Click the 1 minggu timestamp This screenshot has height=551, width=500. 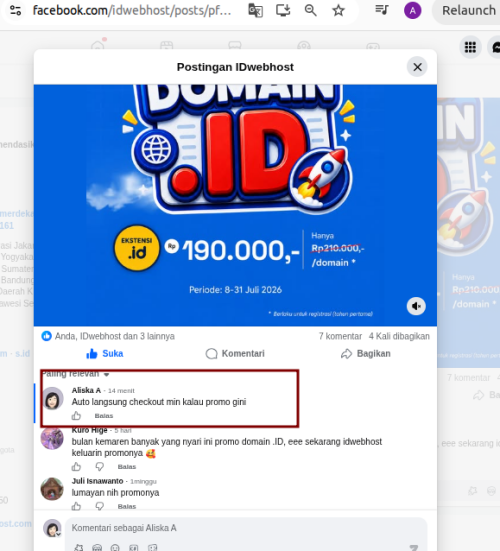143,481
